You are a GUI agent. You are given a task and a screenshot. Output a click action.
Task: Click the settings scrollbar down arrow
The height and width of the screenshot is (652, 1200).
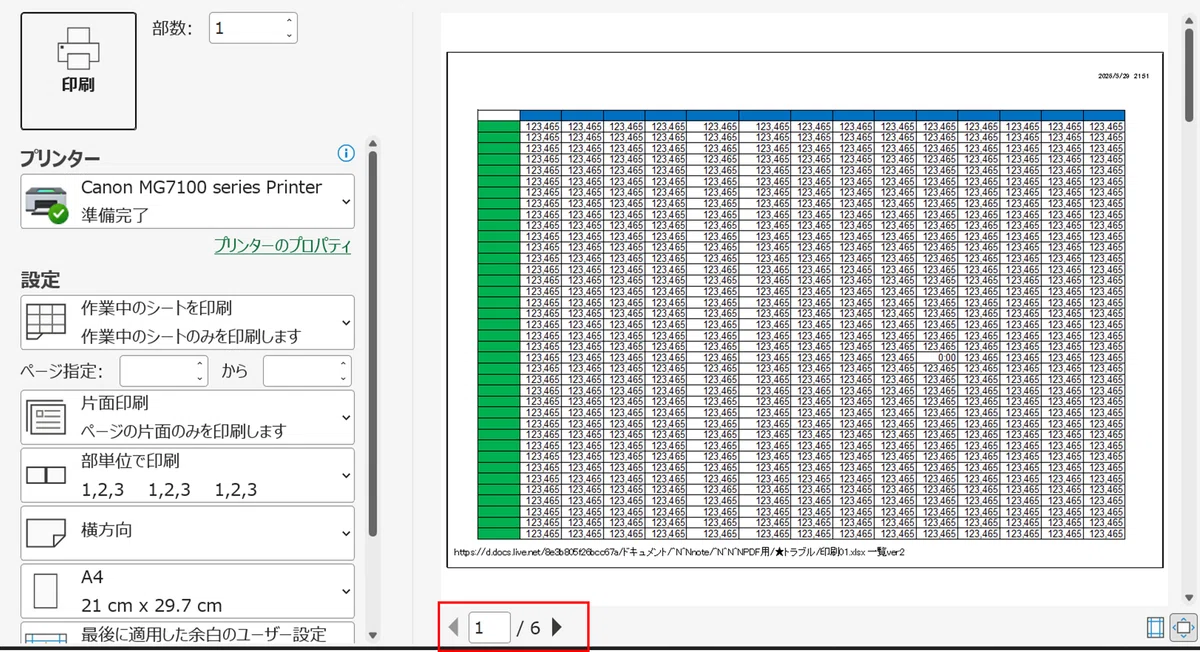coord(373,634)
